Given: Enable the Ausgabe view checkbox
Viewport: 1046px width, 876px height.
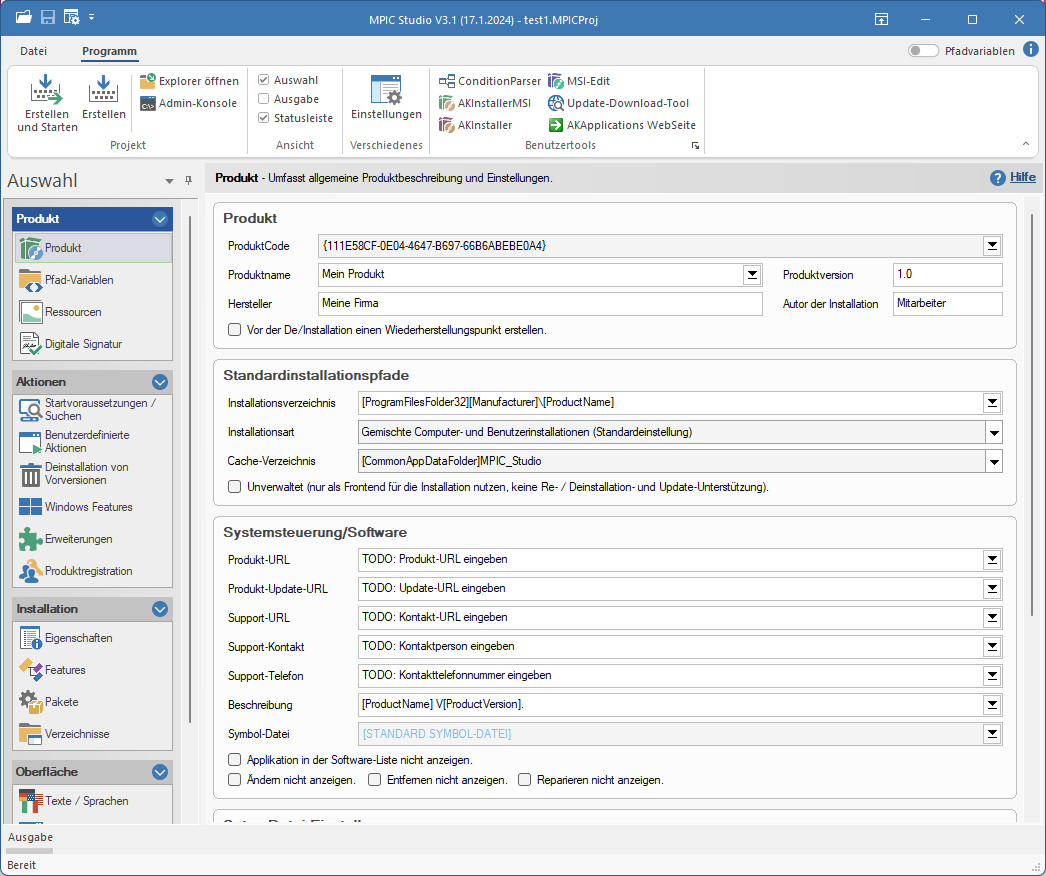Looking at the screenshot, I should [x=264, y=99].
